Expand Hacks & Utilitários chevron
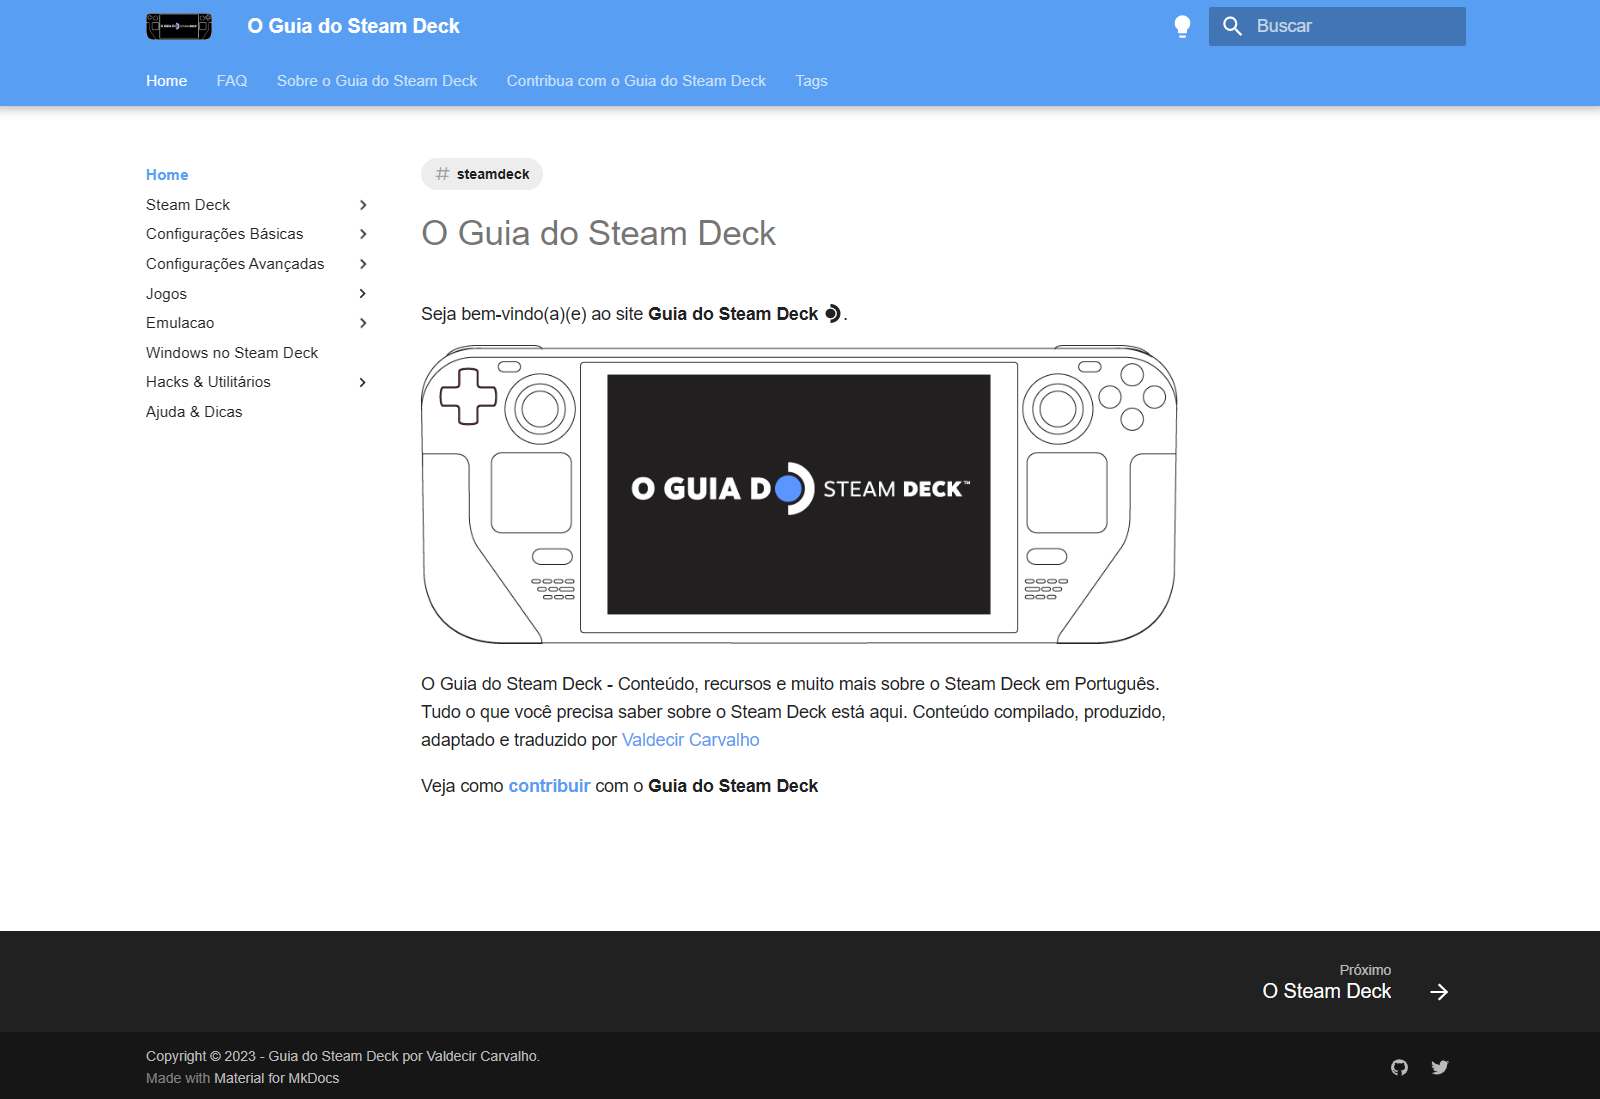This screenshot has width=1600, height=1099. pos(363,382)
